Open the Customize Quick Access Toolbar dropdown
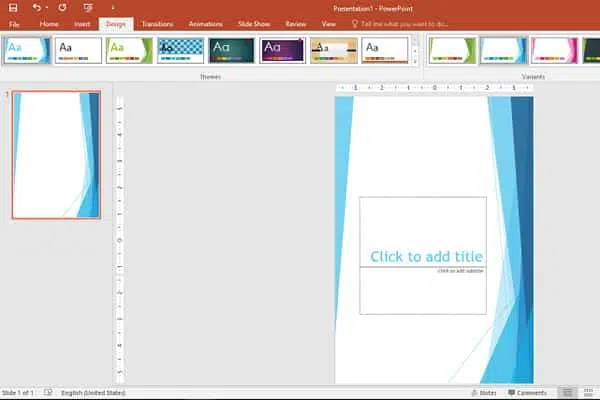The image size is (600, 400). click(113, 7)
